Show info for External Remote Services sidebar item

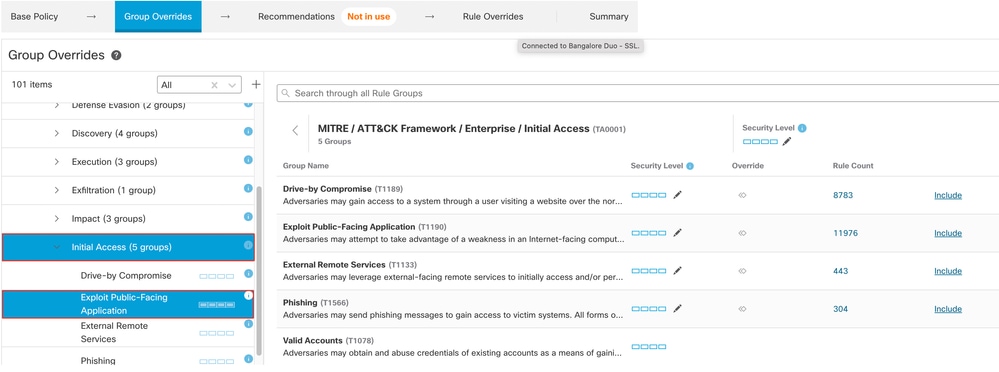(x=248, y=324)
